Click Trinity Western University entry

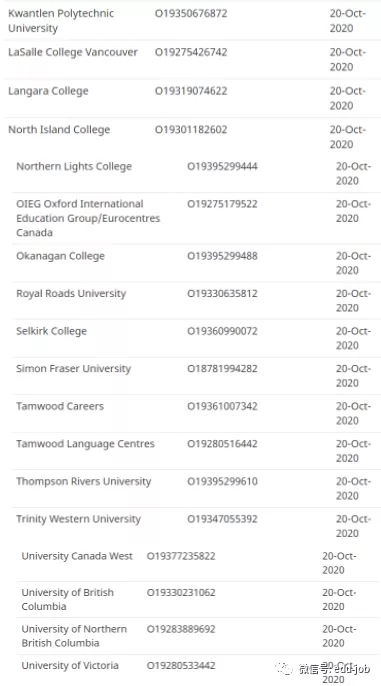pos(78,519)
